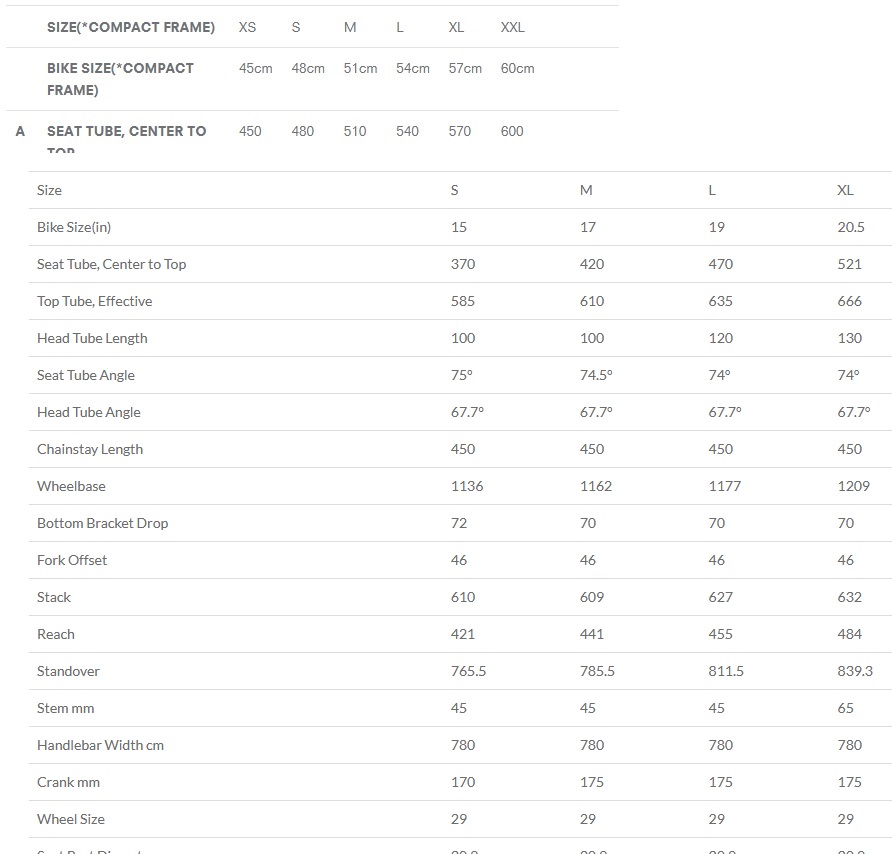Click the Handlebar Width cm label
This screenshot has height=854, width=892.
[100, 745]
